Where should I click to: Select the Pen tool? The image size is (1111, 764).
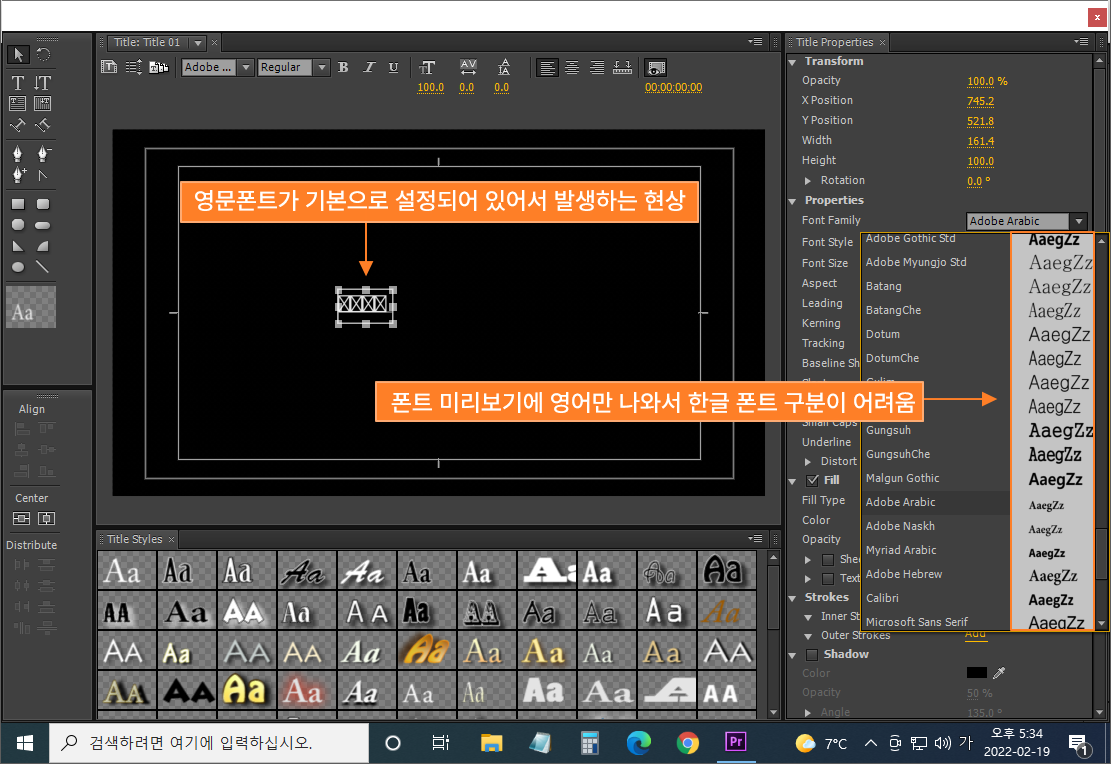click(18, 153)
